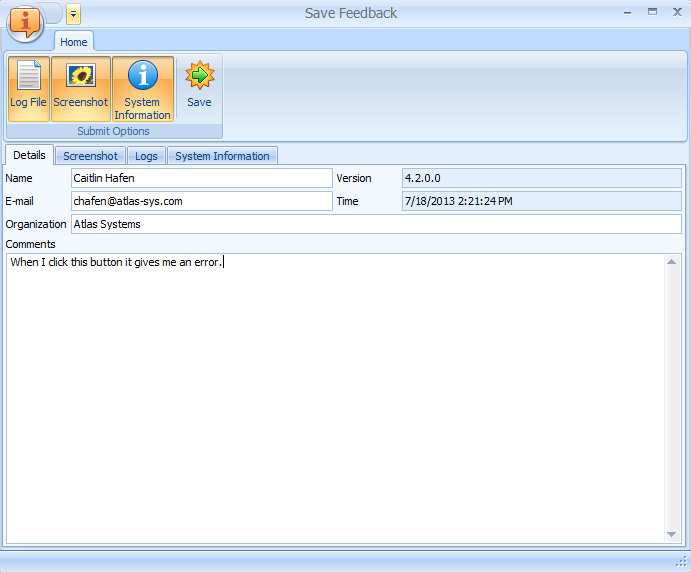Click the Version field showing 4.2.0.0
691x572 pixels.
(x=540, y=178)
